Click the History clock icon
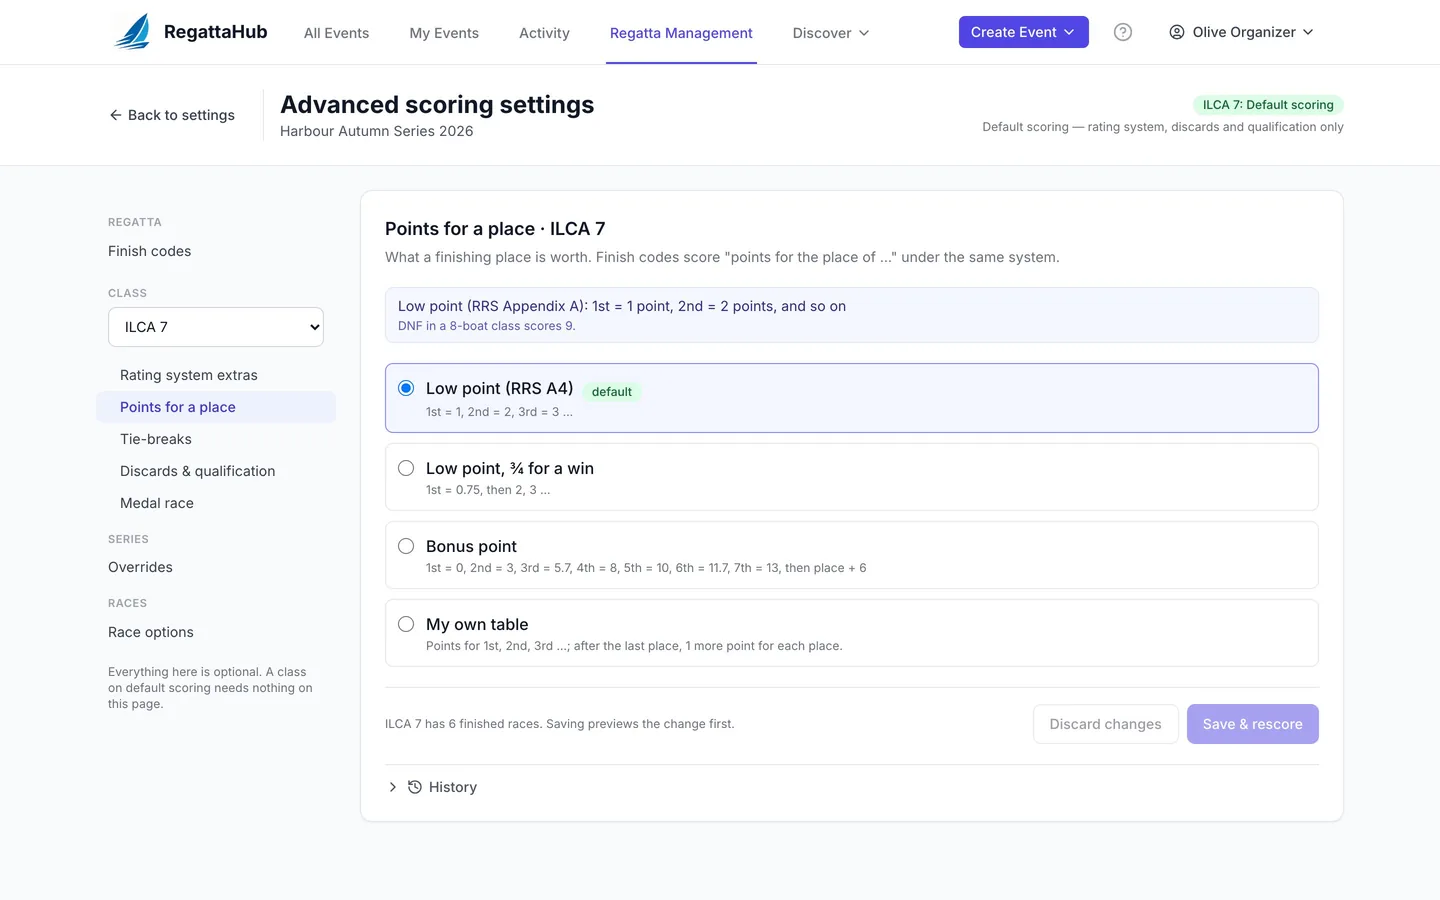Image resolution: width=1440 pixels, height=900 pixels. click(415, 787)
